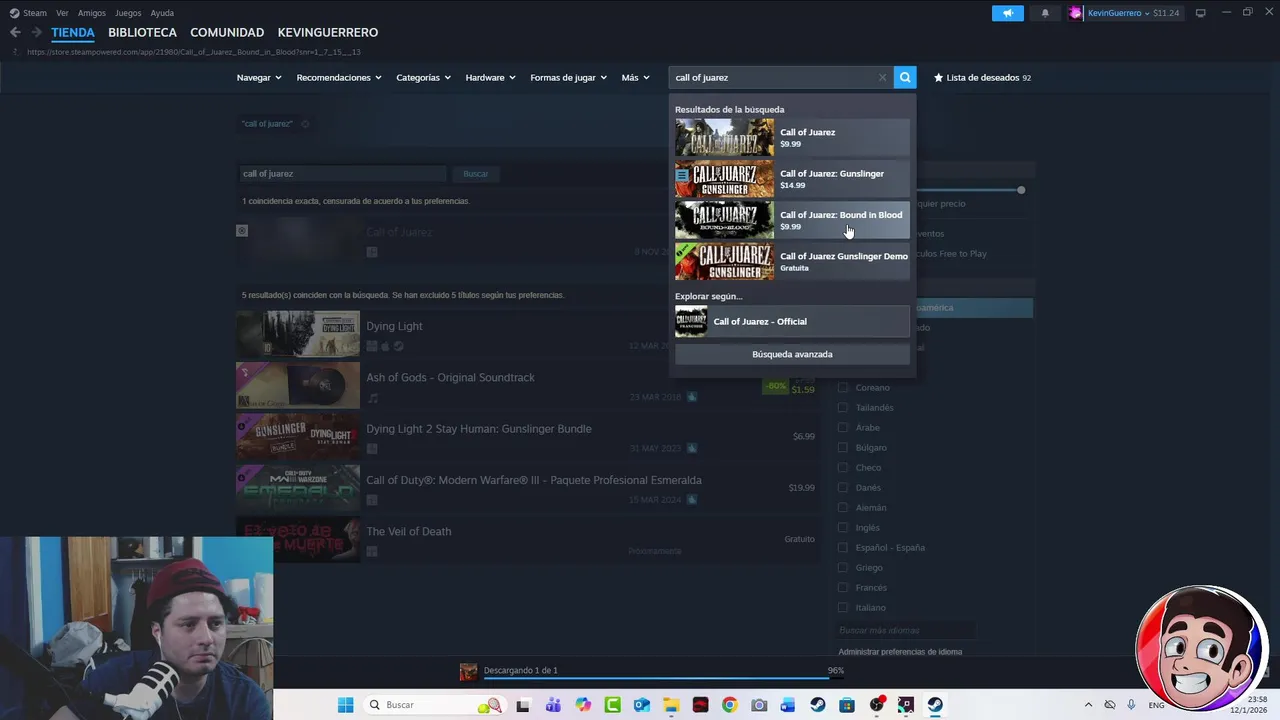The height and width of the screenshot is (720, 1280).
Task: Check the Inglés language checkbox
Action: 842,527
